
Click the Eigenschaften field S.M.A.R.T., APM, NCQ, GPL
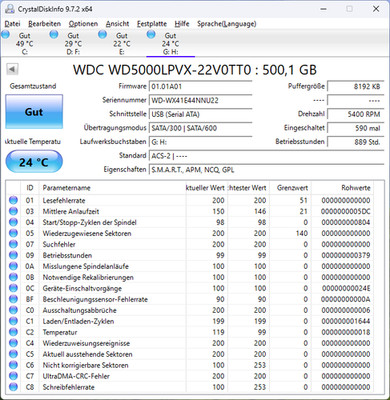click(266, 170)
